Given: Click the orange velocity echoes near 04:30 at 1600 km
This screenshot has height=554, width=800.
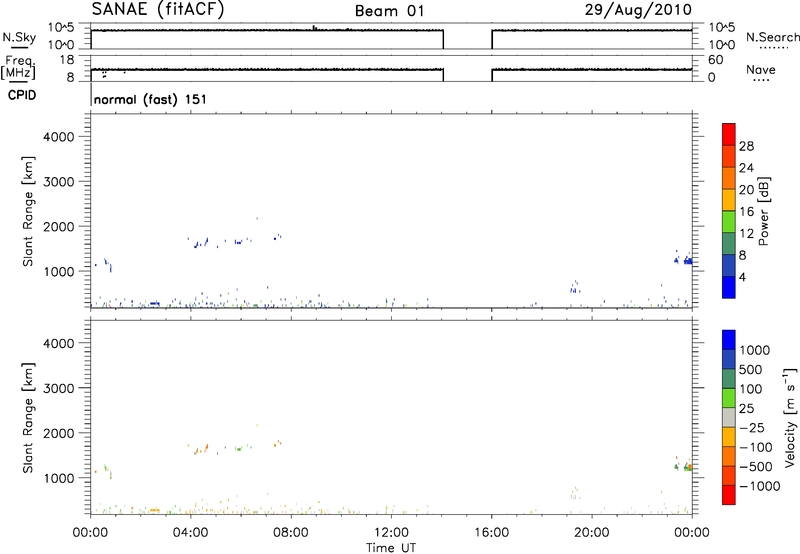Looking at the screenshot, I should click(202, 450).
